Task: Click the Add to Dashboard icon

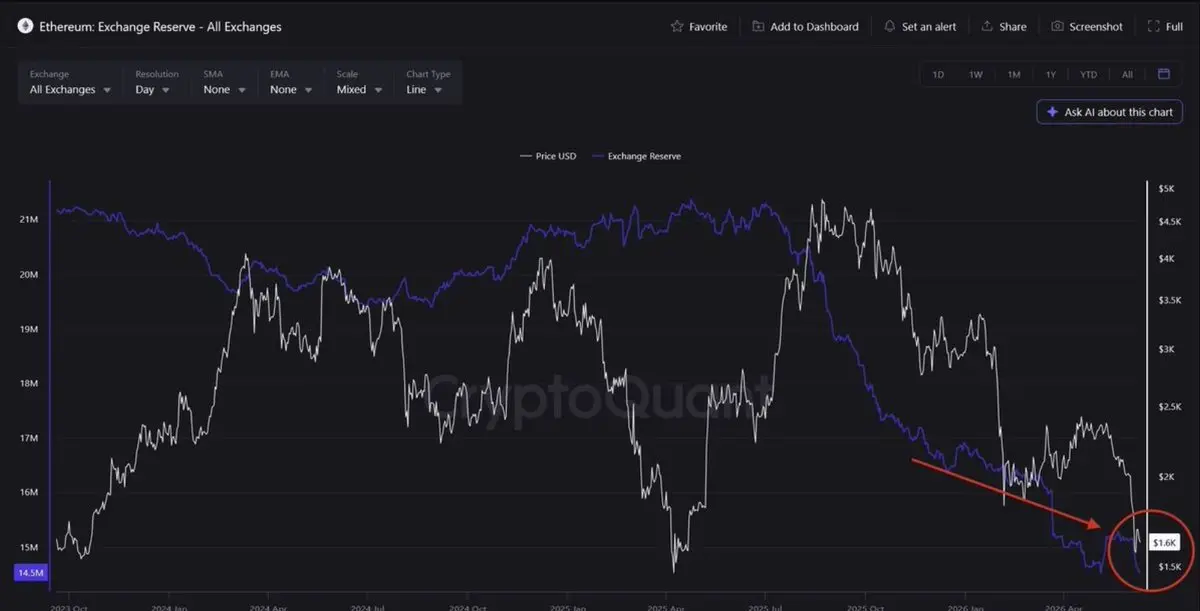Action: tap(758, 26)
